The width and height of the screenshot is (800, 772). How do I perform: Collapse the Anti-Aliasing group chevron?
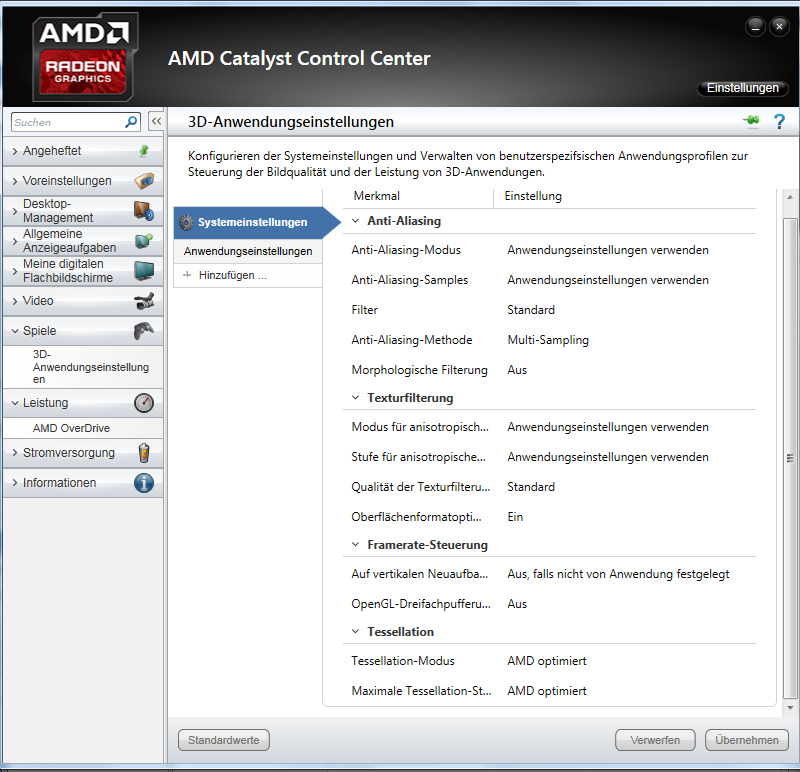356,221
